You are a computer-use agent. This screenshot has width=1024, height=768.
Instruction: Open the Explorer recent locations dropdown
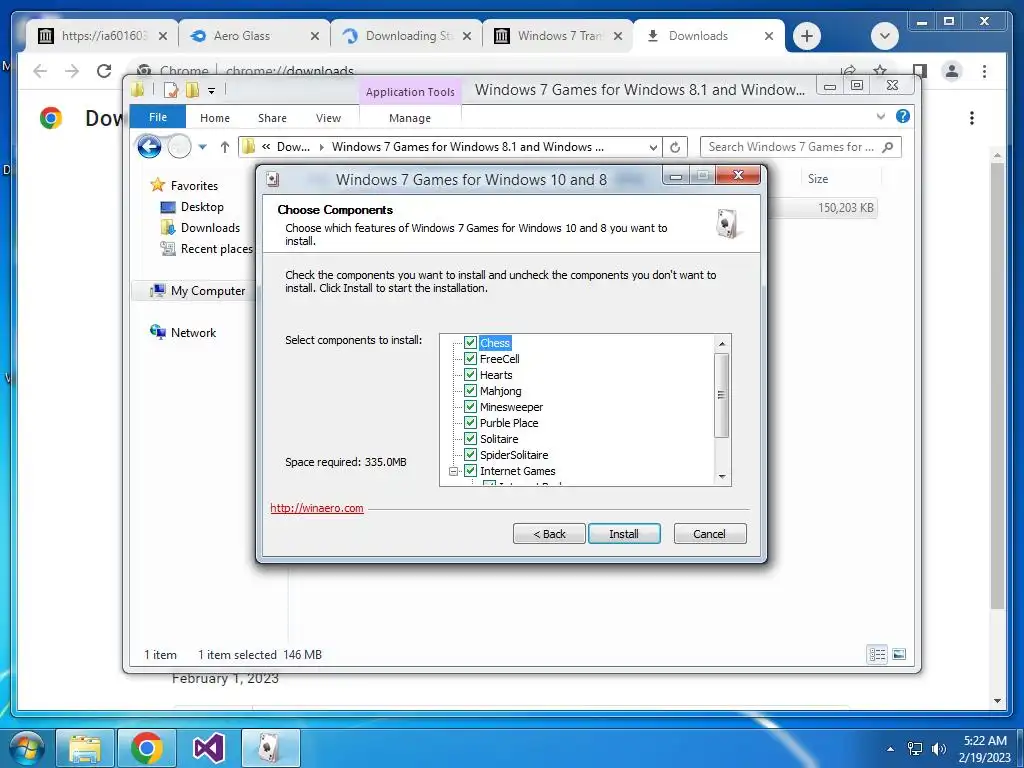202,147
